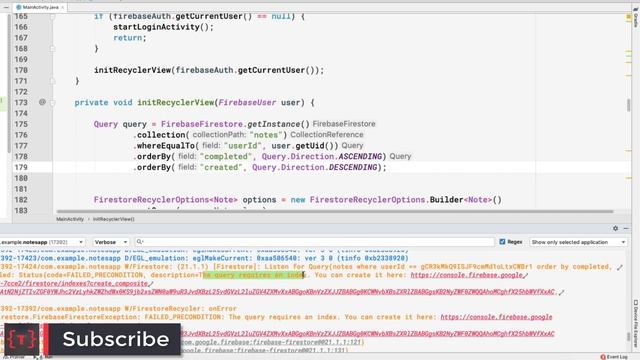Open the Verbose log level dropdown
The width and height of the screenshot is (640, 360).
coord(111,242)
